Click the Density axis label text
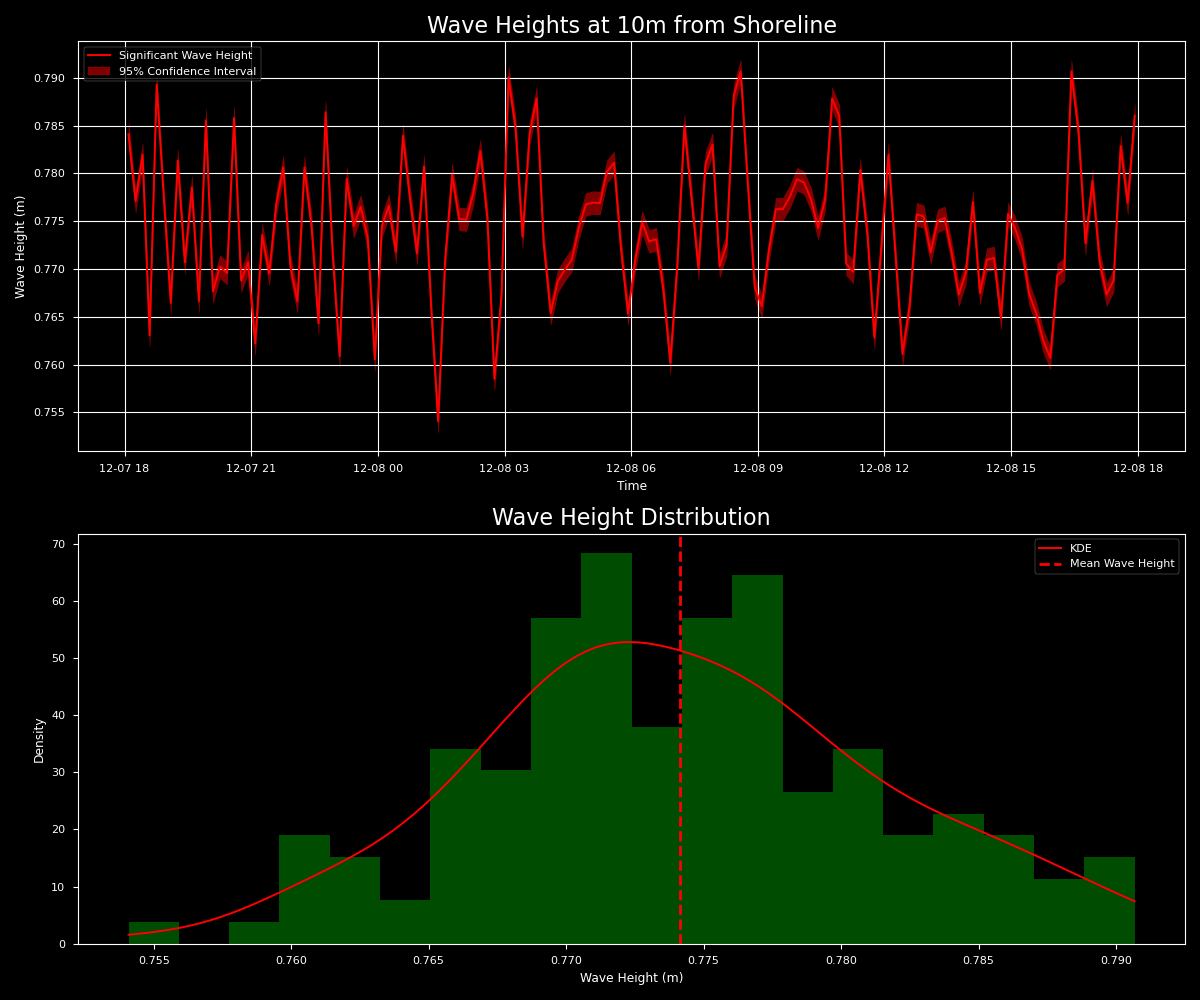Viewport: 1200px width, 1000px height. point(38,738)
